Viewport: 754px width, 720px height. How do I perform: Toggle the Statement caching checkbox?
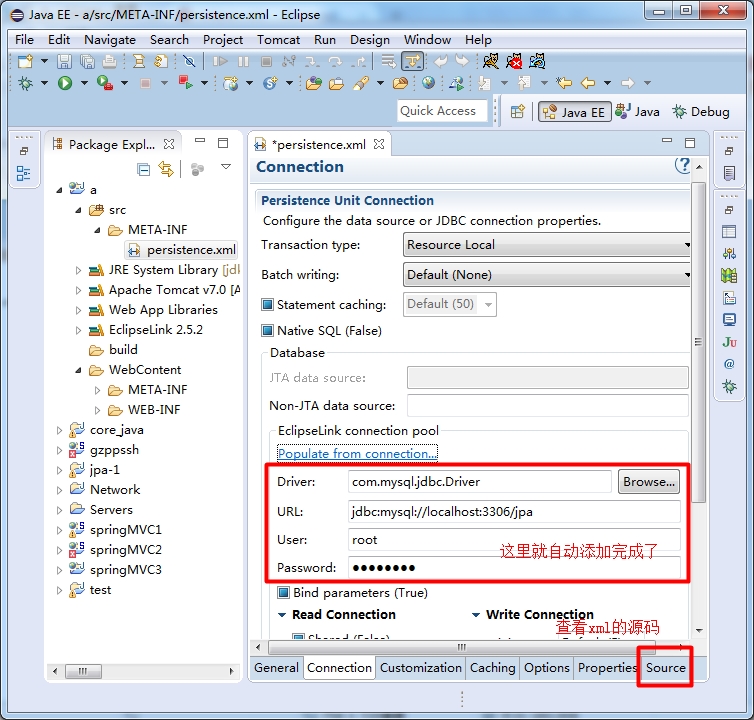tap(267, 304)
